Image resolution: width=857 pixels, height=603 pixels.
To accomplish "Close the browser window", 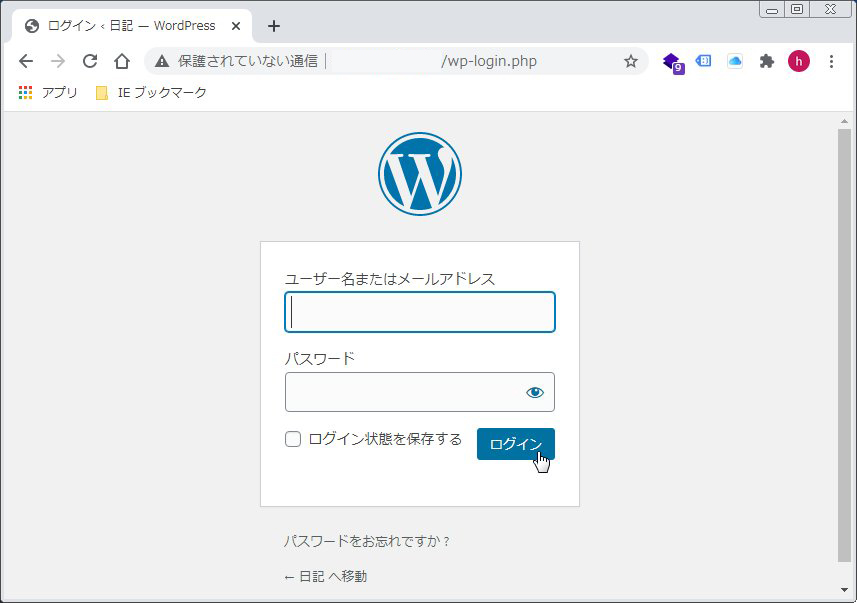I will coord(830,9).
